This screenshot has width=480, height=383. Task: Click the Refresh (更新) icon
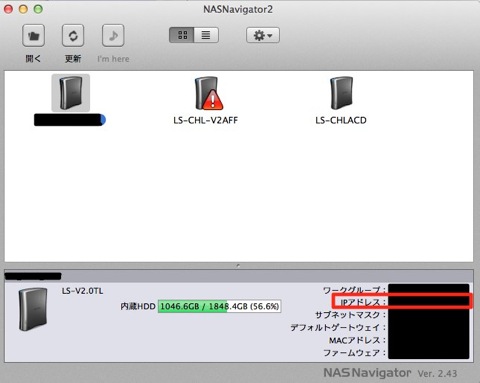pyautogui.click(x=73, y=35)
